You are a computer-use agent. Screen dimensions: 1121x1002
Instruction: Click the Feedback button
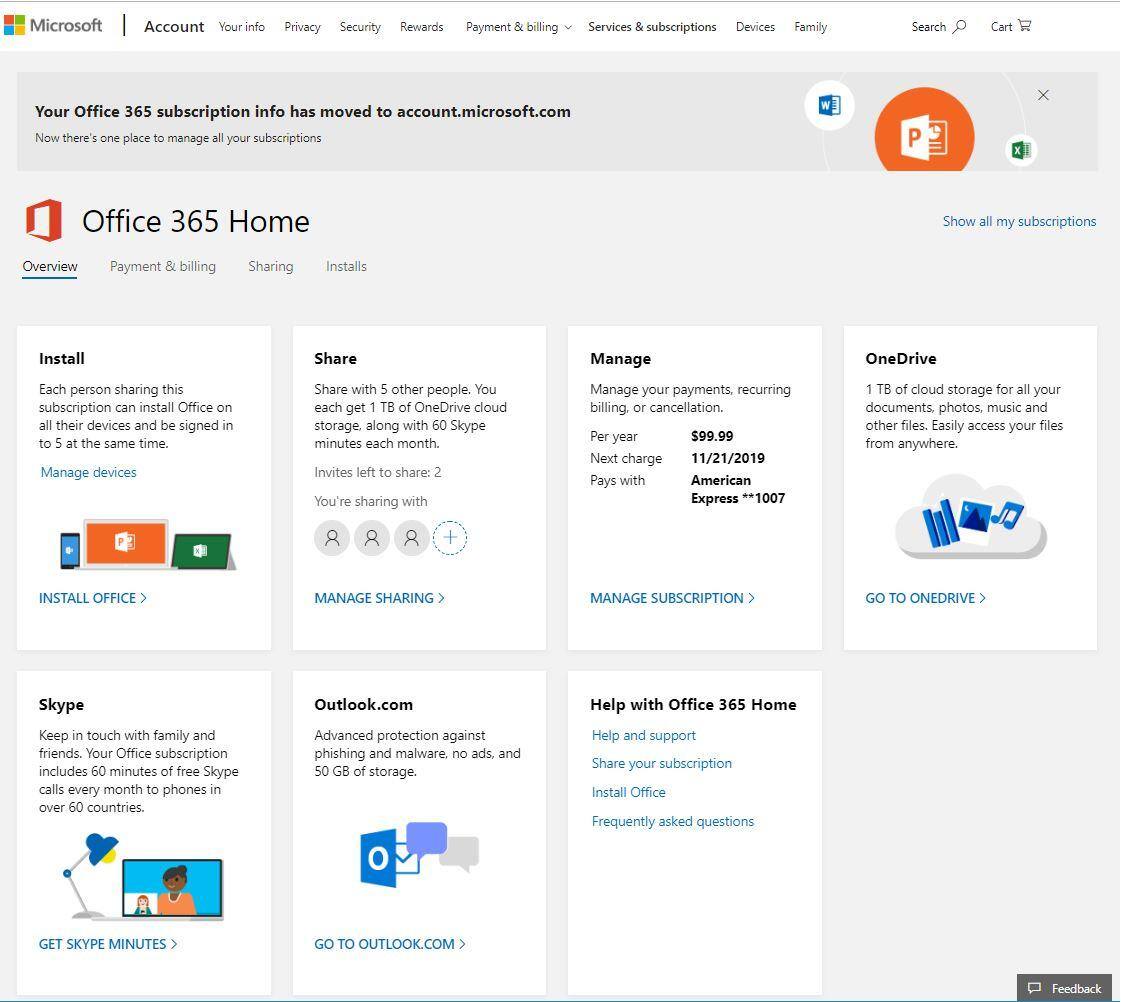pos(1065,988)
